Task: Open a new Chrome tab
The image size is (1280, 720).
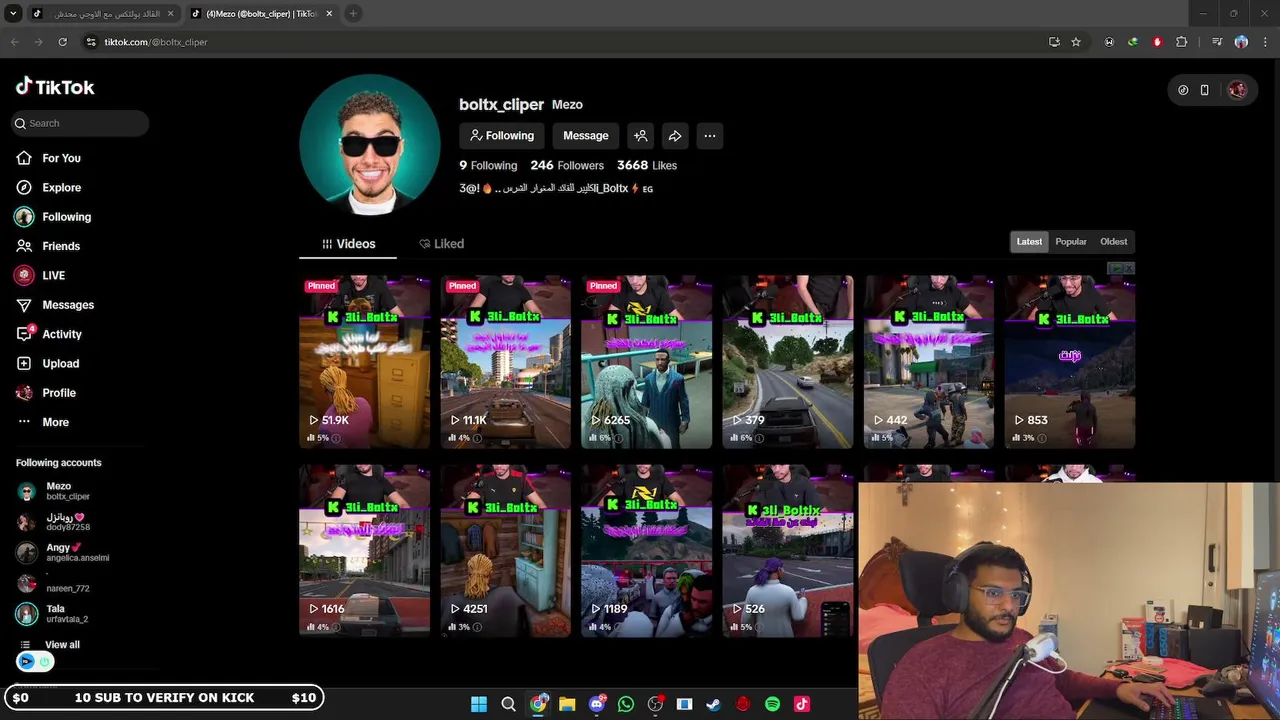Action: (353, 14)
